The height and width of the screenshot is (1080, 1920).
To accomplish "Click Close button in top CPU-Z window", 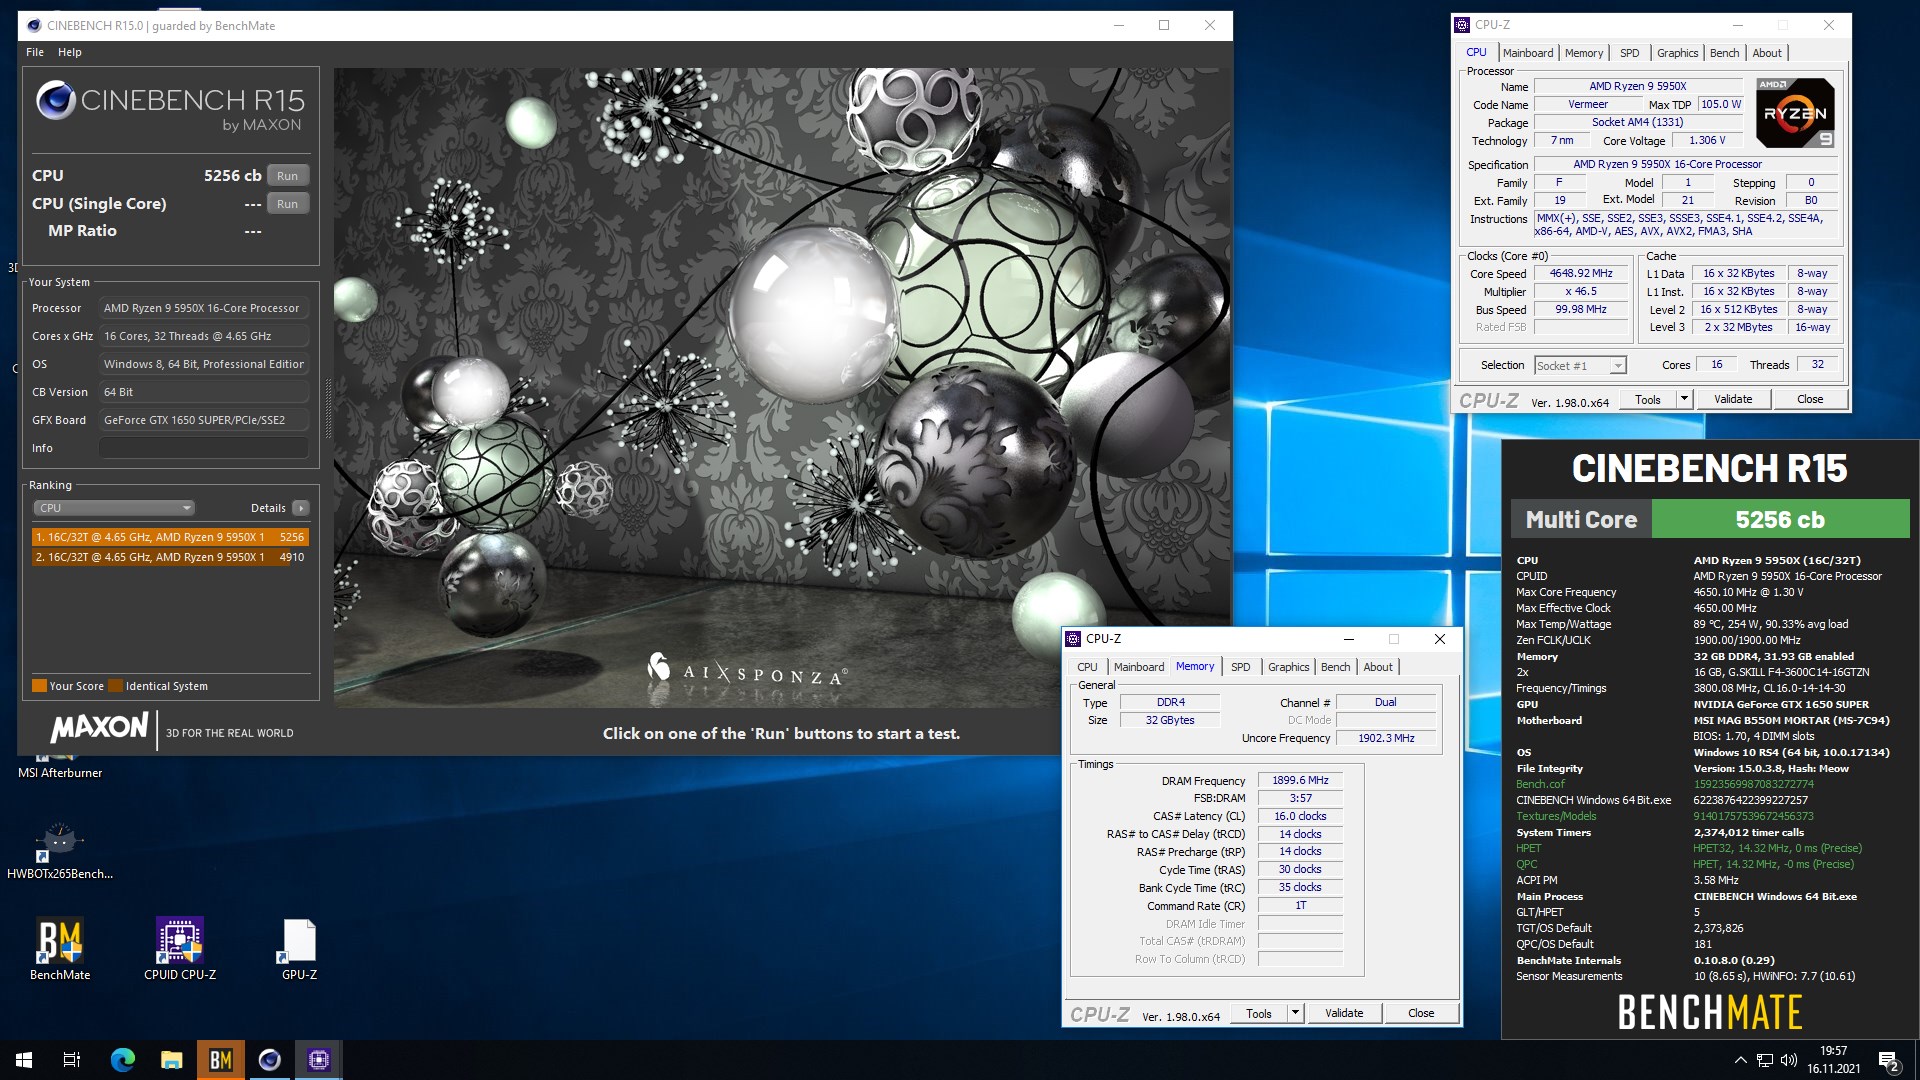I will coord(1810,399).
